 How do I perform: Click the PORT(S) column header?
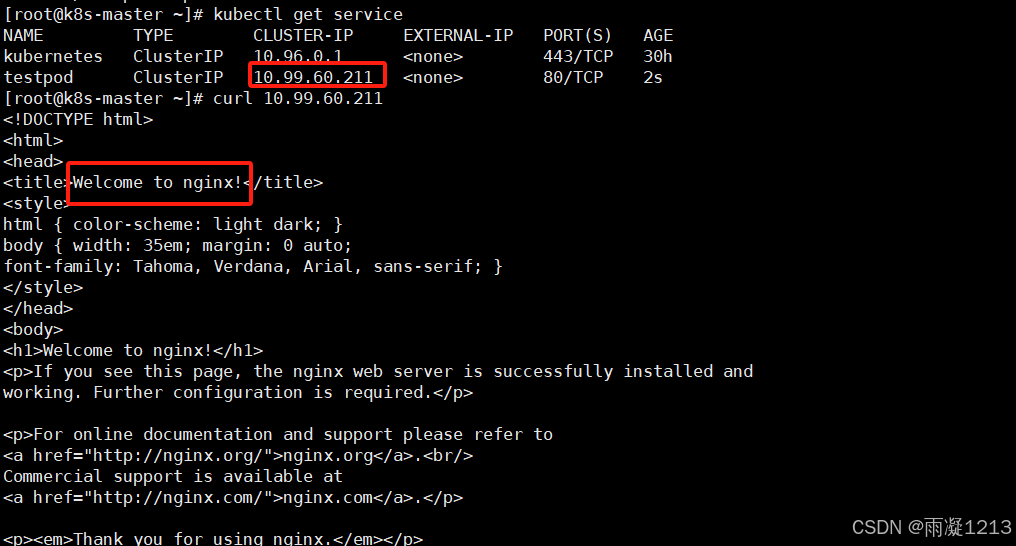click(578, 35)
